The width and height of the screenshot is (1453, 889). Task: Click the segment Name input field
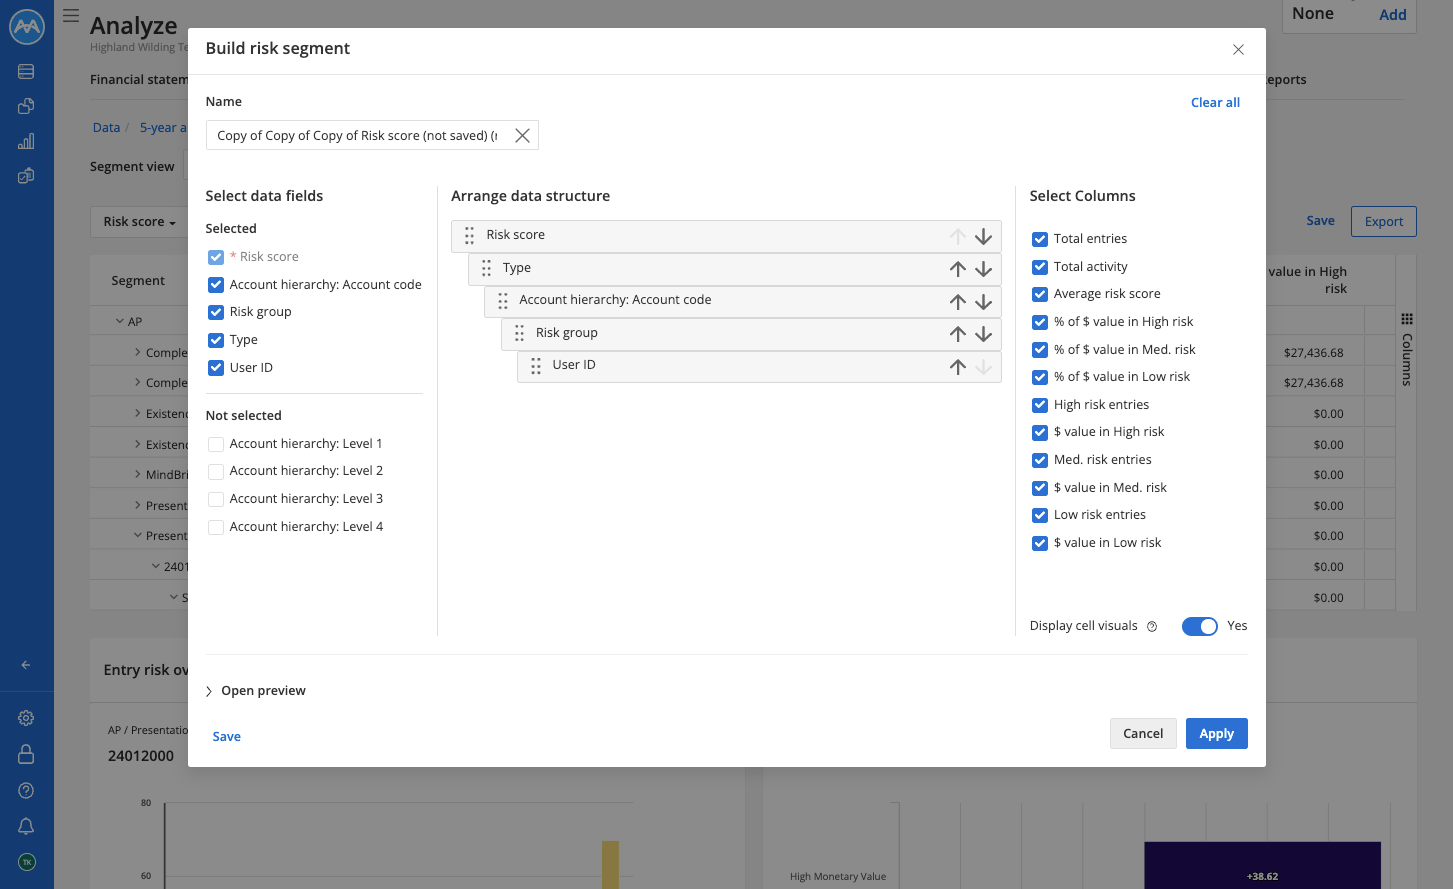[358, 135]
